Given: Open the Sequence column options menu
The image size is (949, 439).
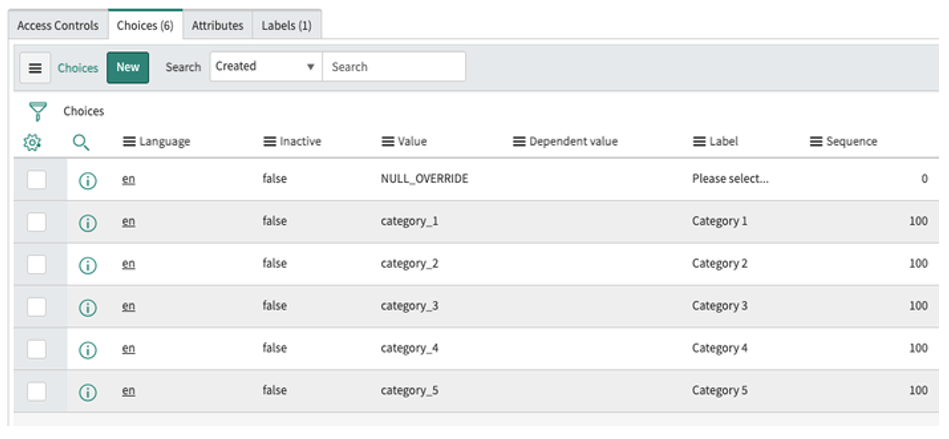Looking at the screenshot, I should pyautogui.click(x=816, y=142).
